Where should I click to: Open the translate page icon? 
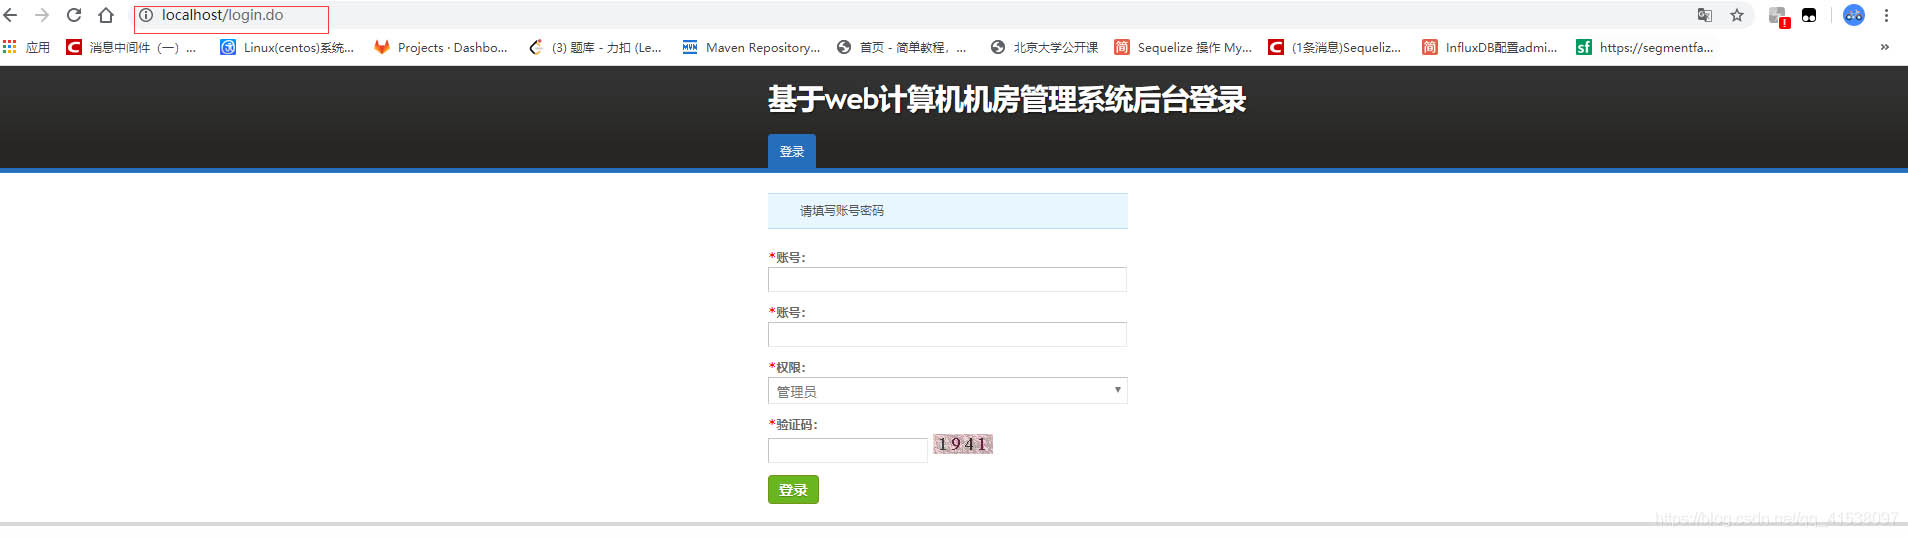pos(1705,15)
